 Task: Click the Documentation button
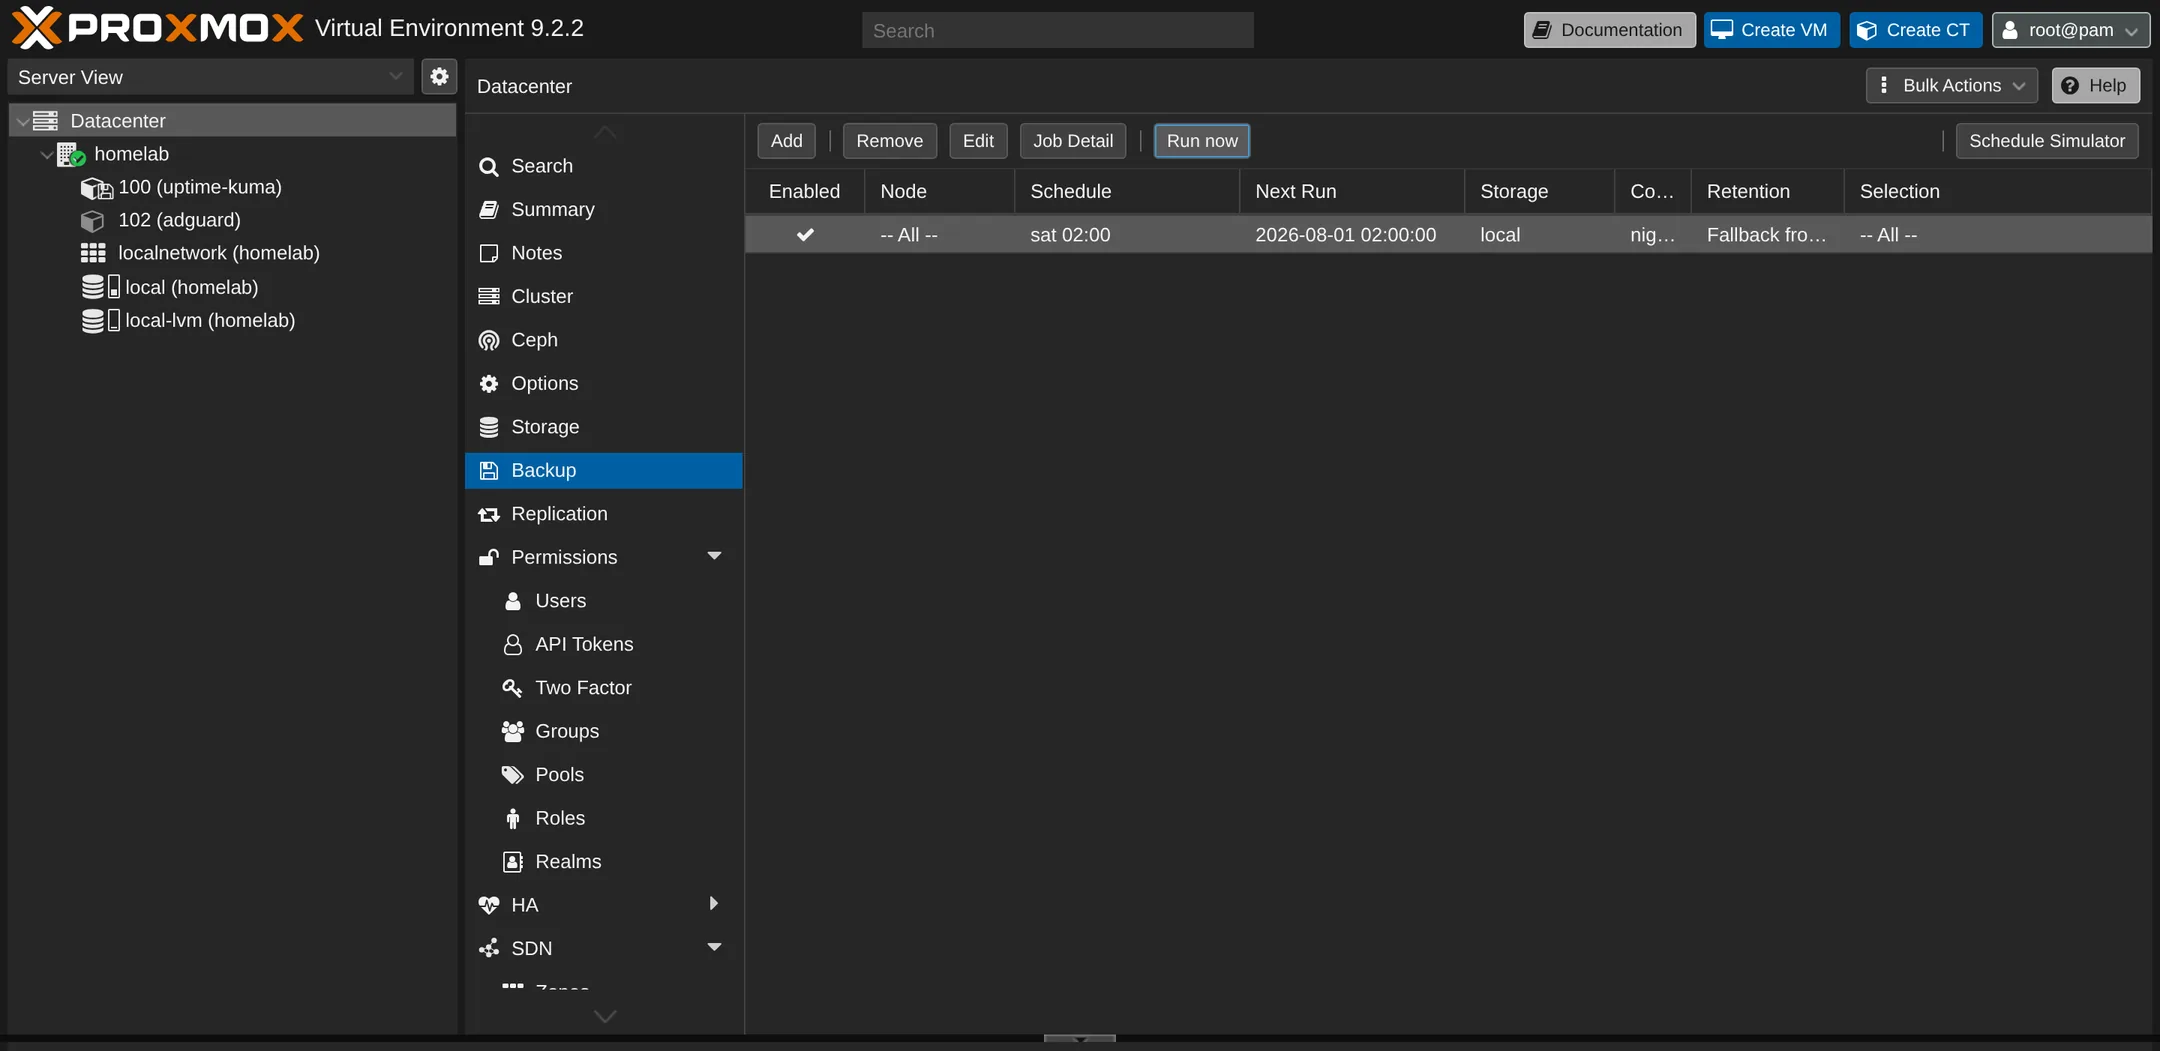point(1609,30)
